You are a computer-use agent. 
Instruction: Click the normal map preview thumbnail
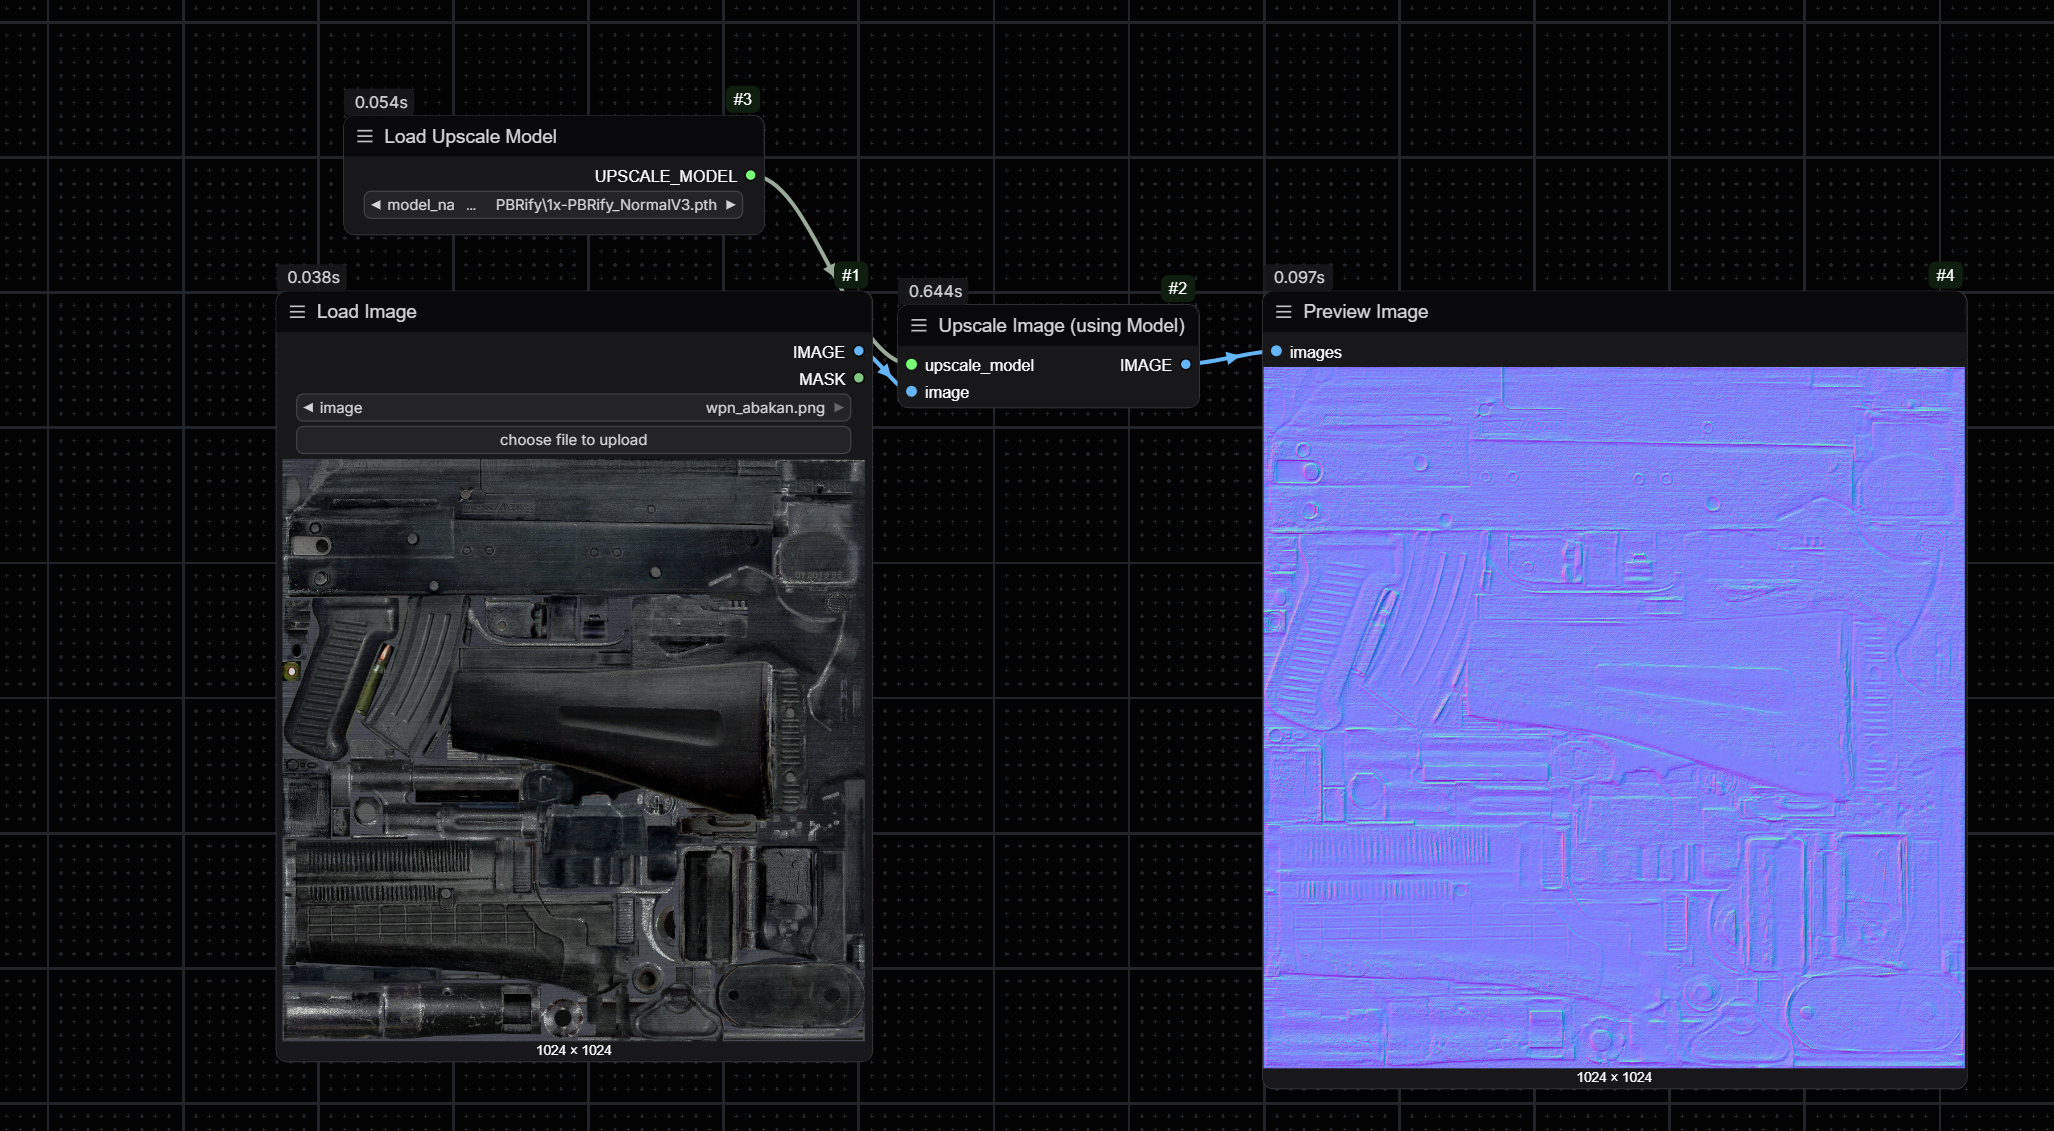pos(1614,717)
